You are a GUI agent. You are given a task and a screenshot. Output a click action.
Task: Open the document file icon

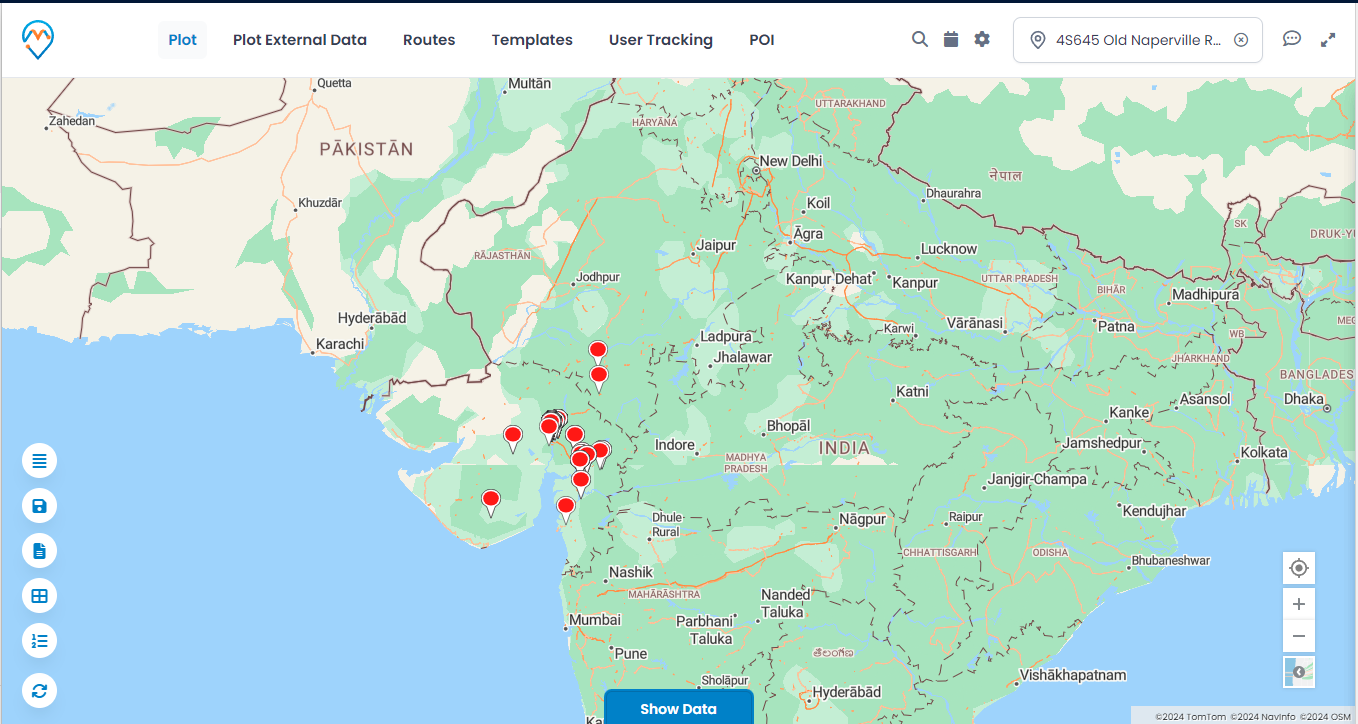(x=39, y=551)
